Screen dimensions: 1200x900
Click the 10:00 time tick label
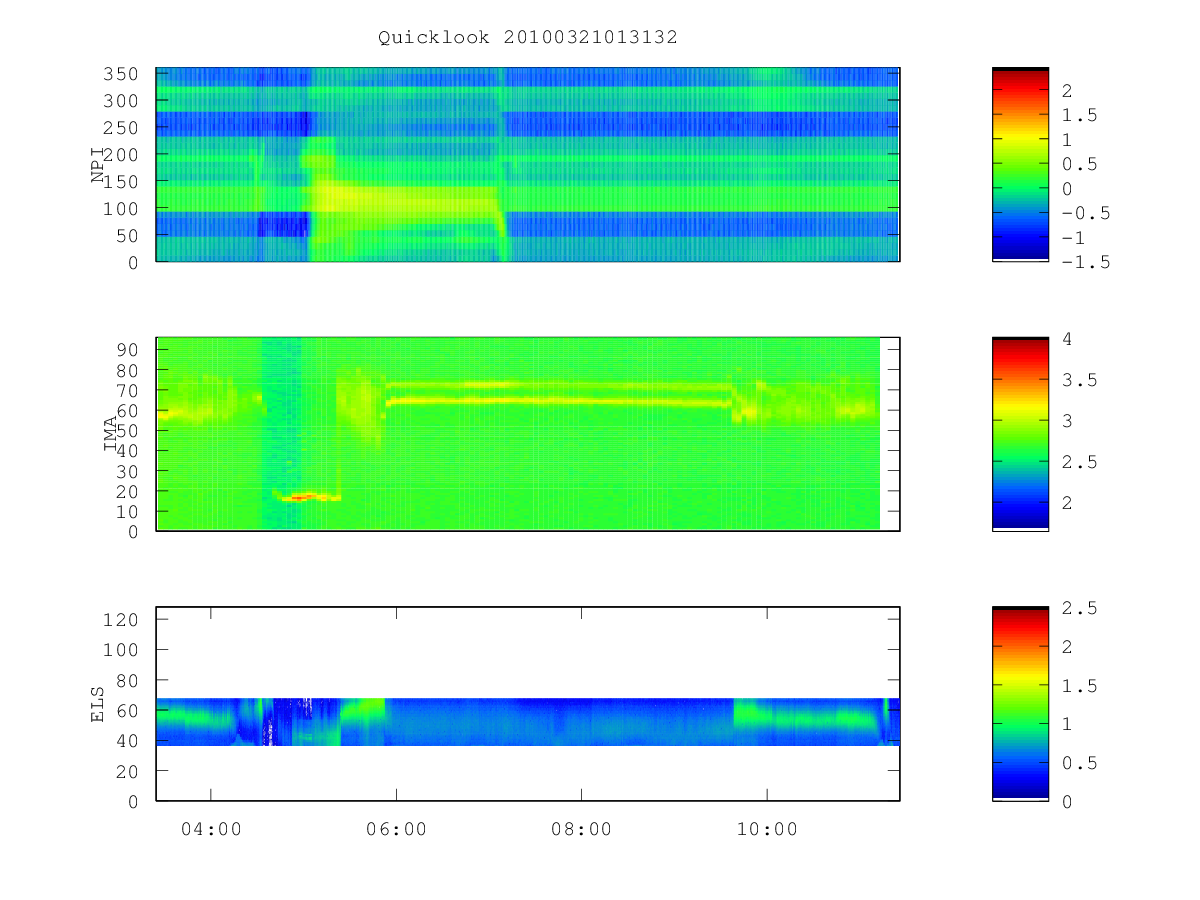pos(768,829)
